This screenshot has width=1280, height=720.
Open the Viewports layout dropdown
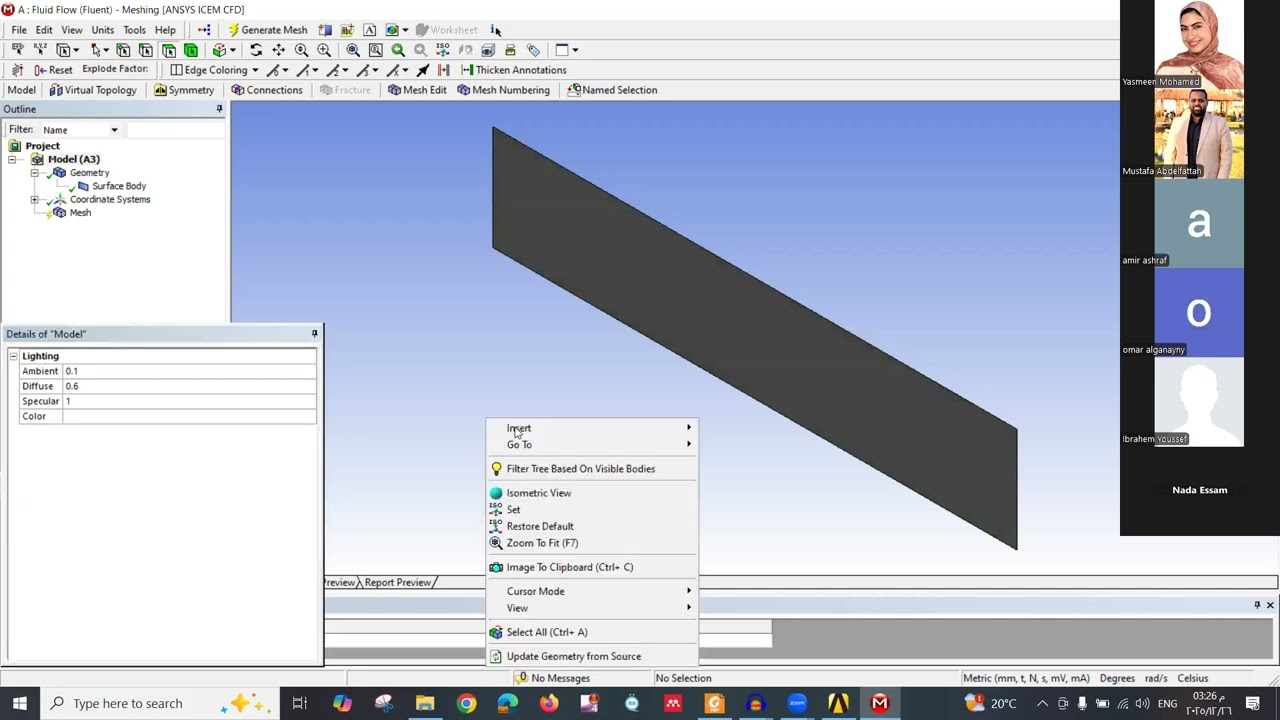(567, 50)
